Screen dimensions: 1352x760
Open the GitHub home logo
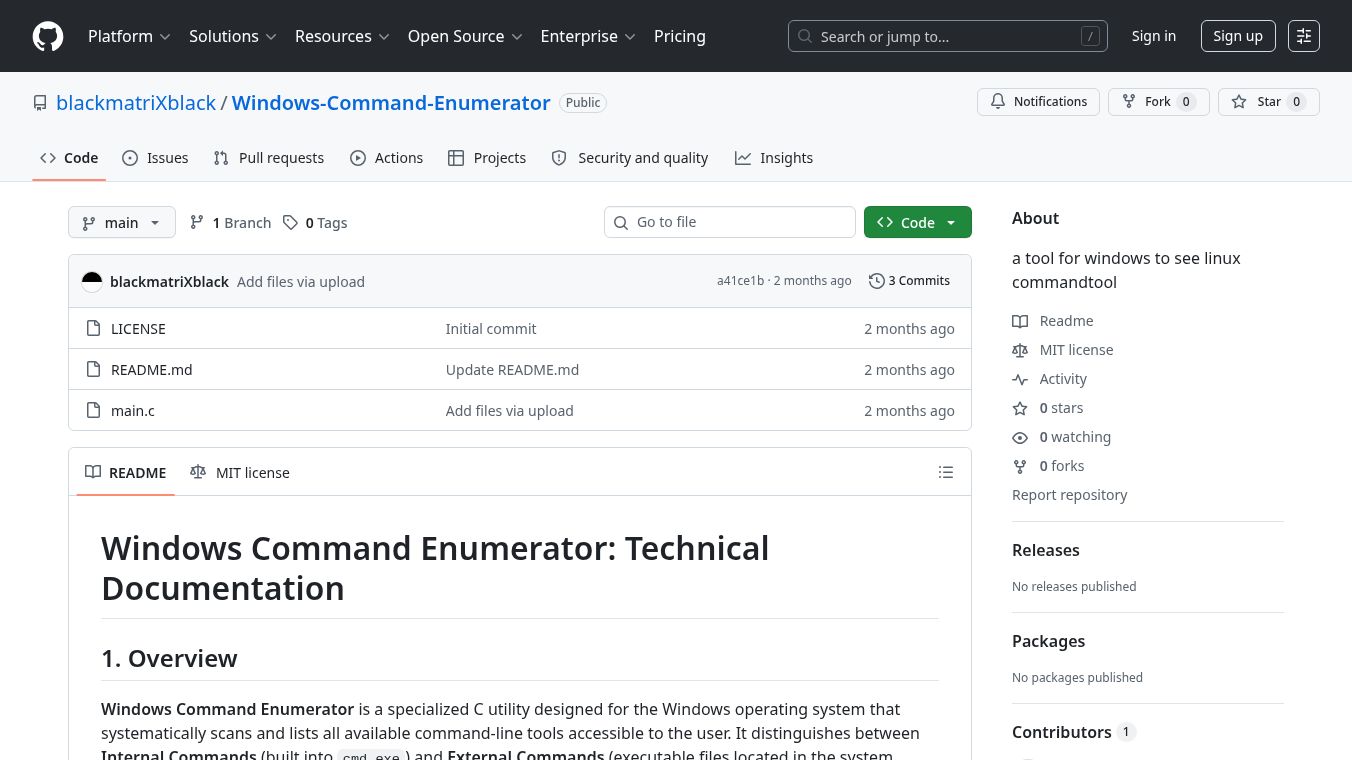click(48, 36)
